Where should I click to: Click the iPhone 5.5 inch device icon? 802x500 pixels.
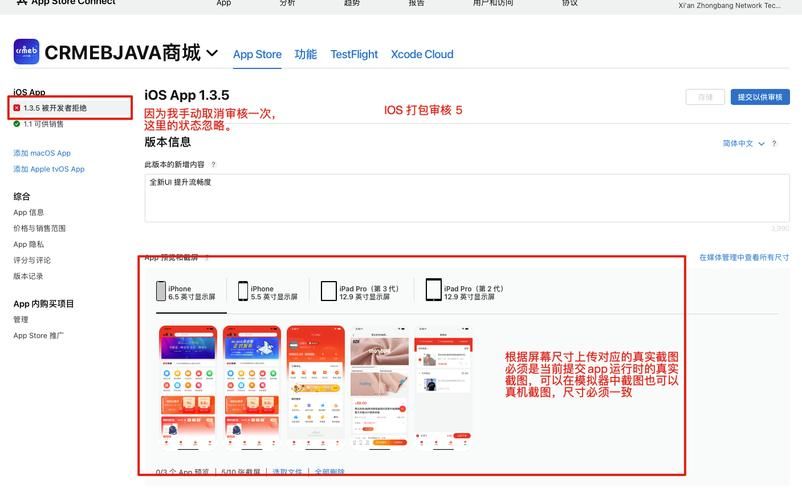(243, 291)
